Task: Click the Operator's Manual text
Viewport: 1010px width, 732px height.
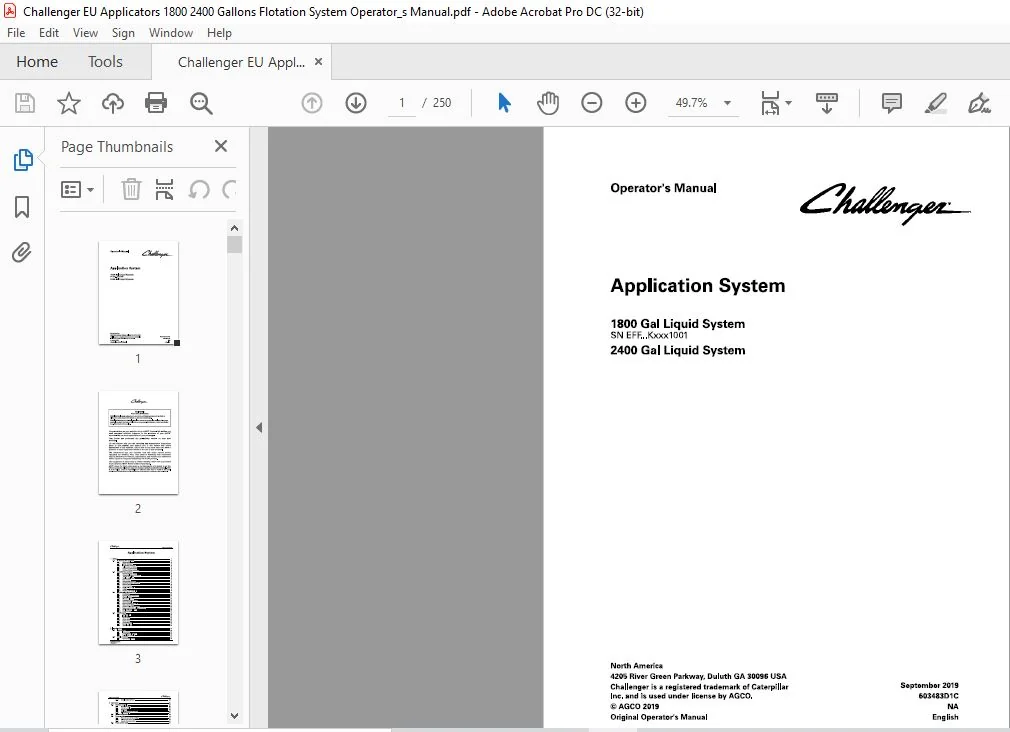Action: (x=663, y=188)
